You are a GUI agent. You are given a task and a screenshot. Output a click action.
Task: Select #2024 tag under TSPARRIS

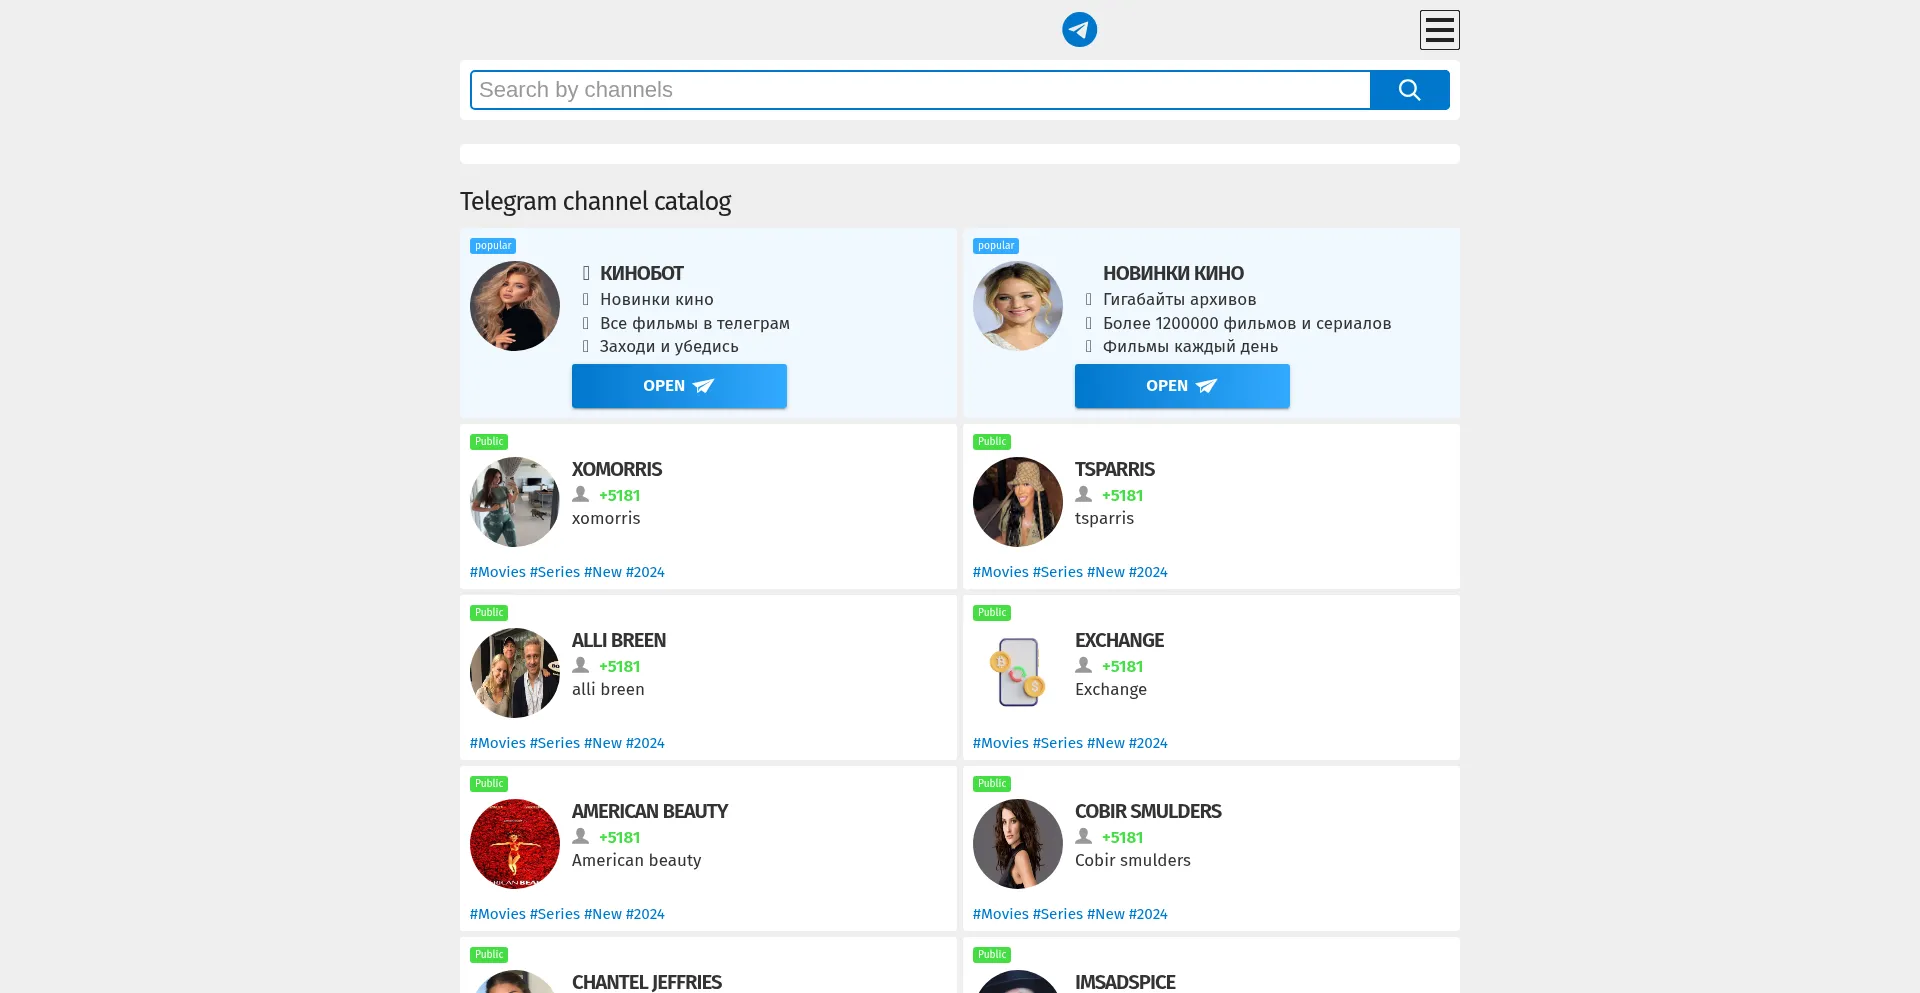(1148, 572)
